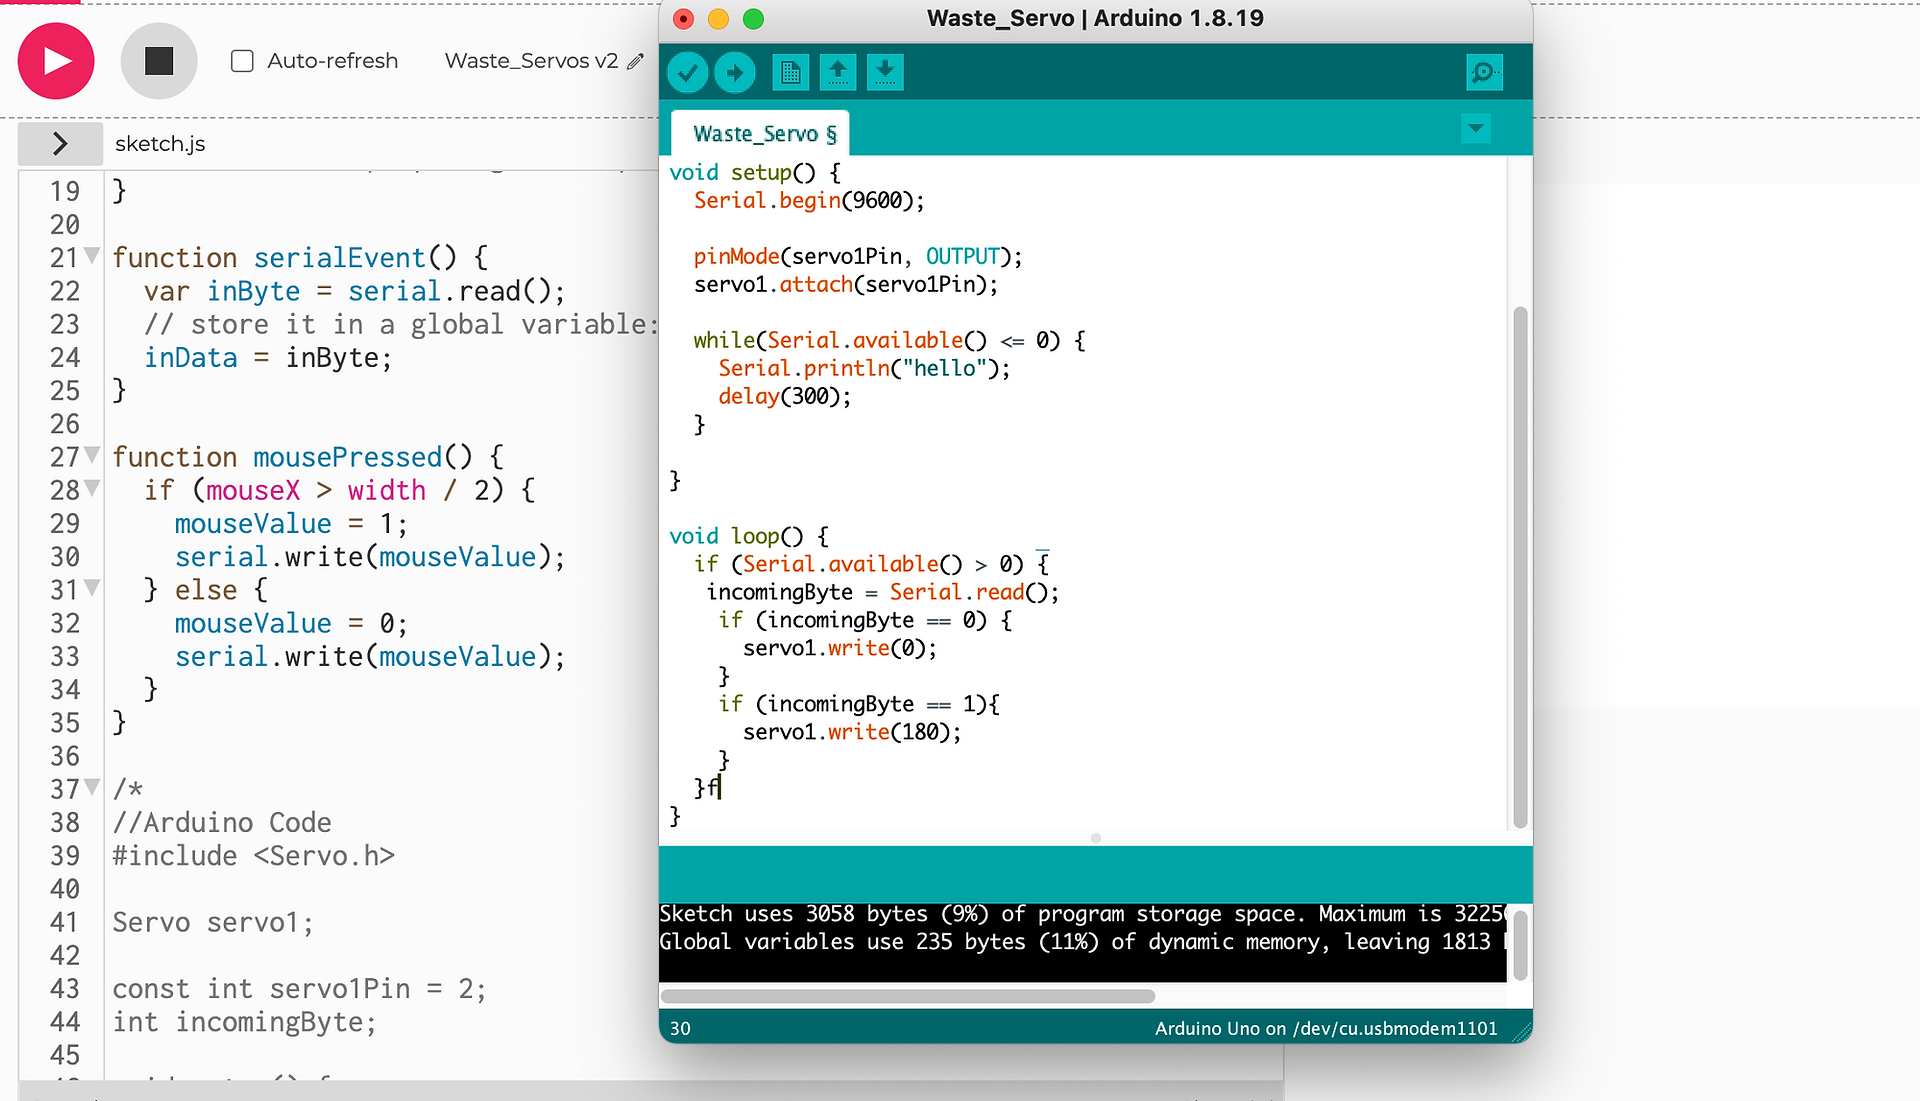
Task: Click line 43 const int servo1Pin
Action: point(299,988)
